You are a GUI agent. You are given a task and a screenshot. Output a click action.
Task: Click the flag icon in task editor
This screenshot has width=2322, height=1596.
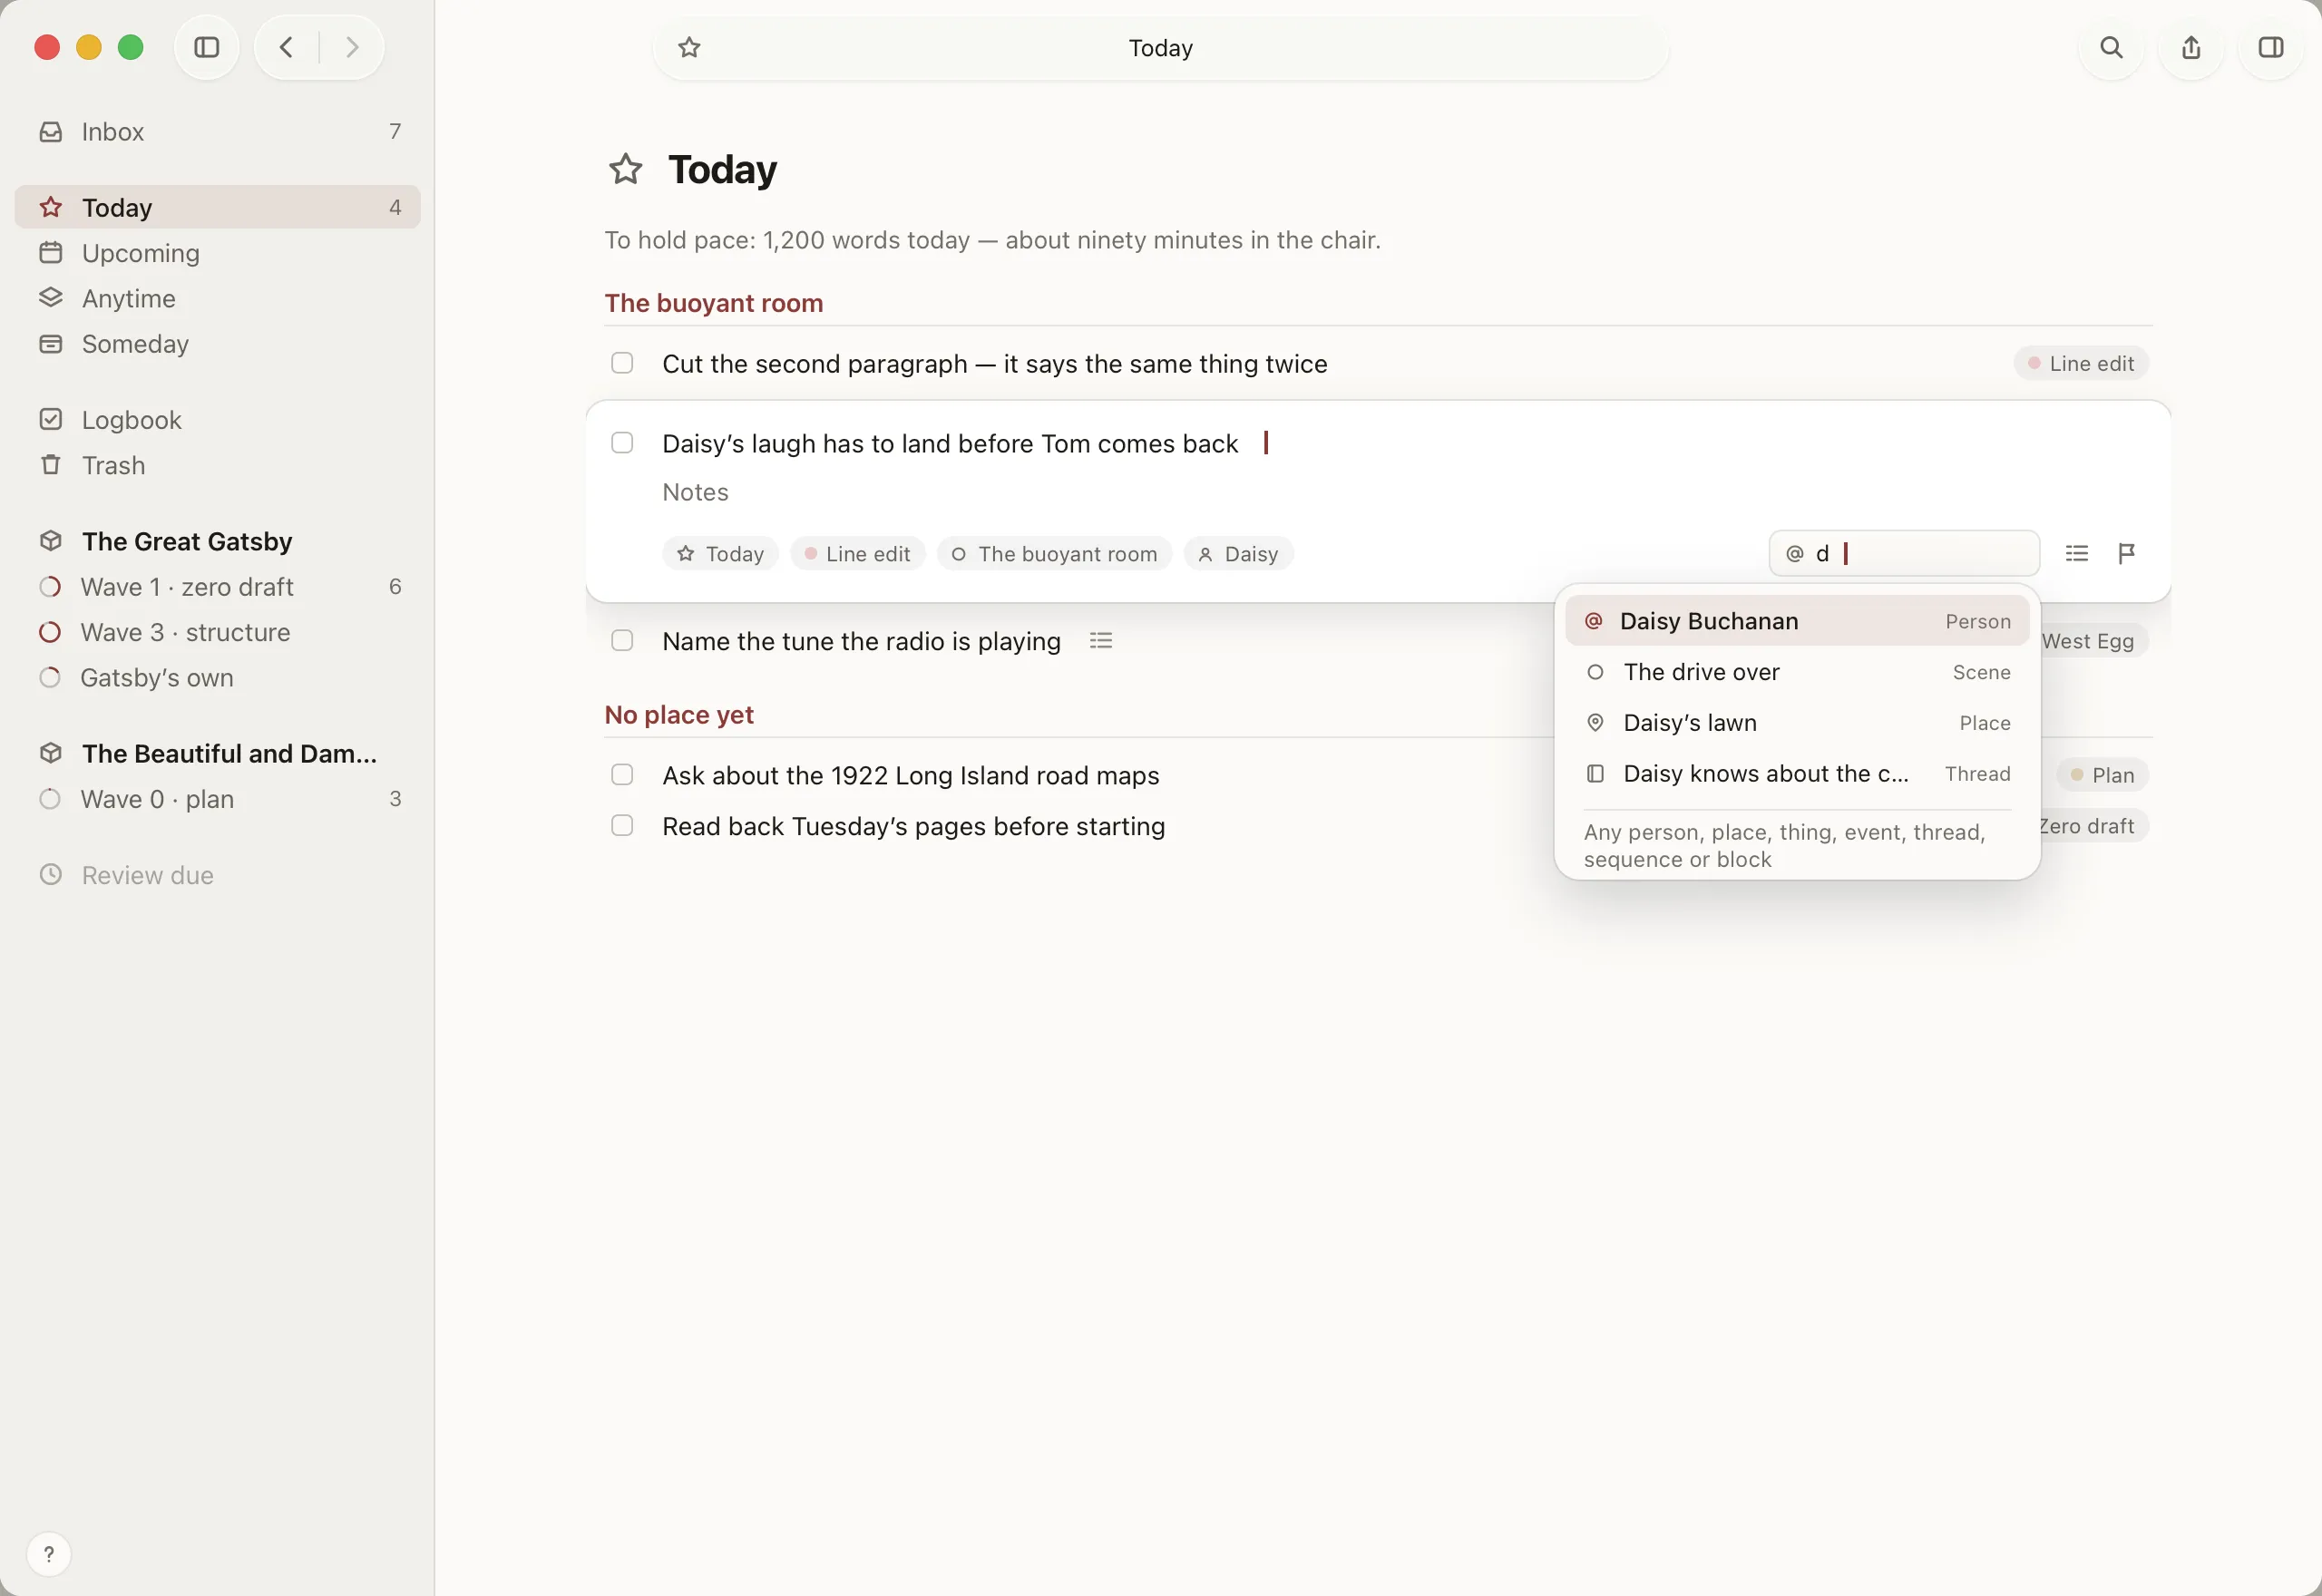(x=2127, y=553)
